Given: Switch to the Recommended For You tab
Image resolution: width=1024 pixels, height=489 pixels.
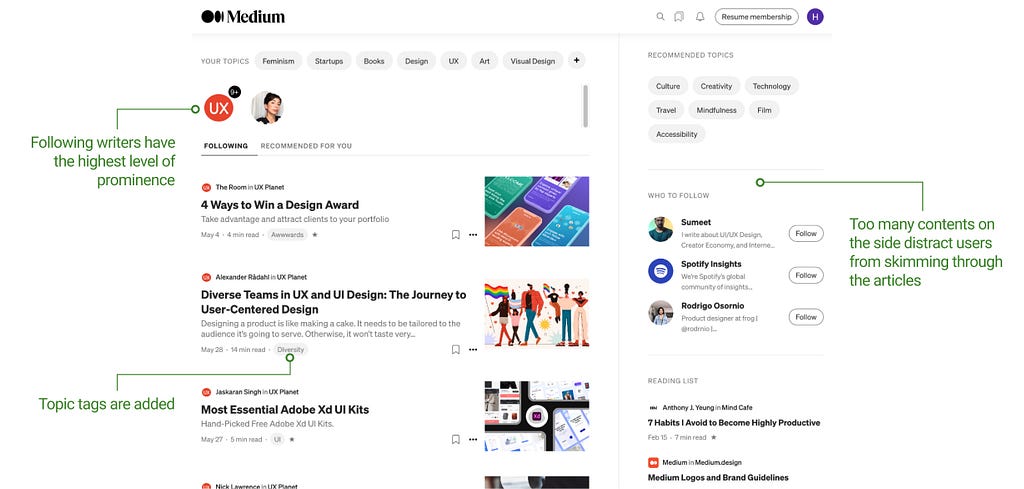Looking at the screenshot, I should (x=306, y=146).
